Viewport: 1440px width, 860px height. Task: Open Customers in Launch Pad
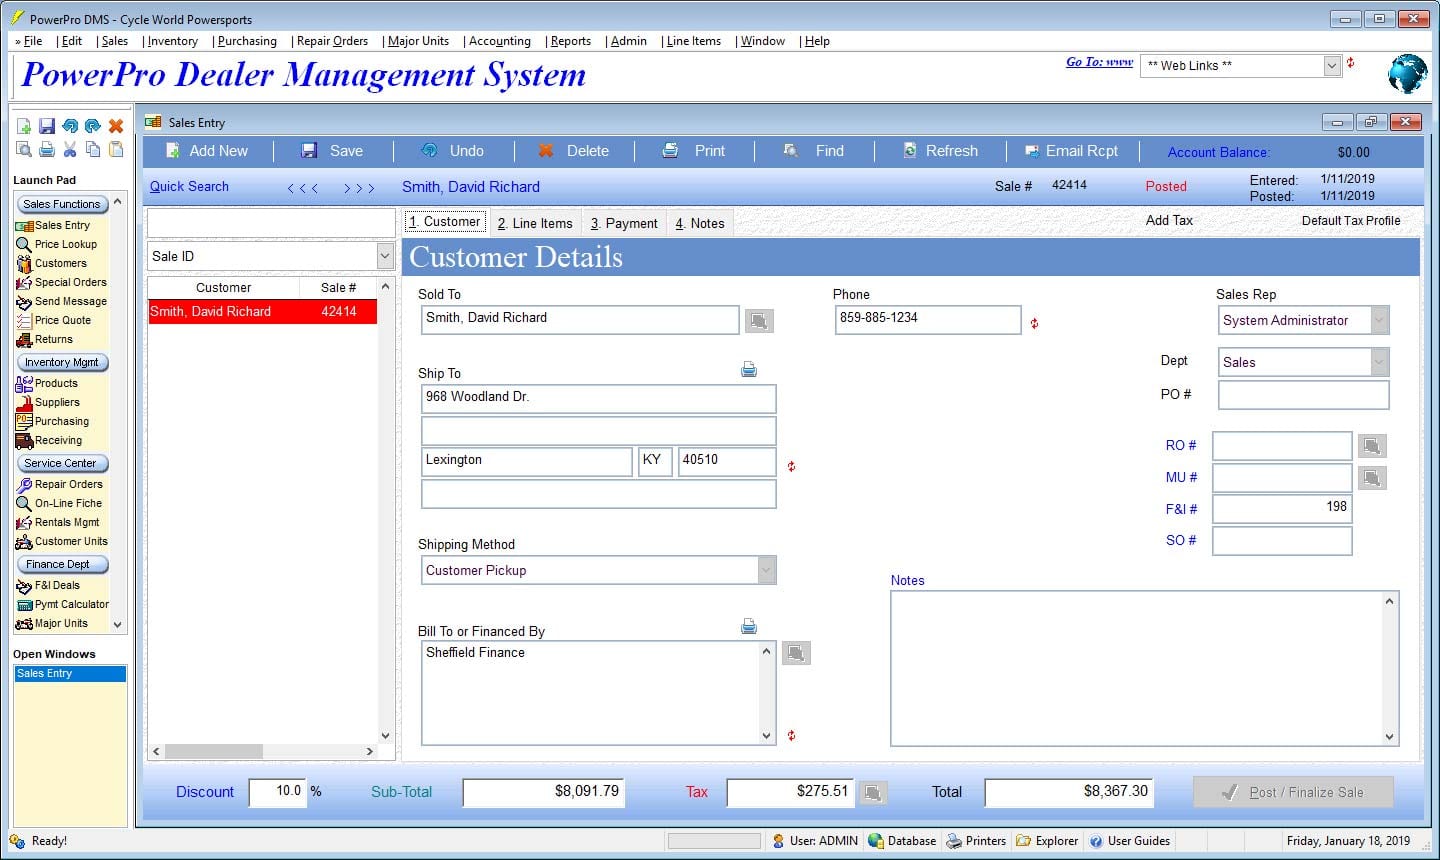coord(51,263)
